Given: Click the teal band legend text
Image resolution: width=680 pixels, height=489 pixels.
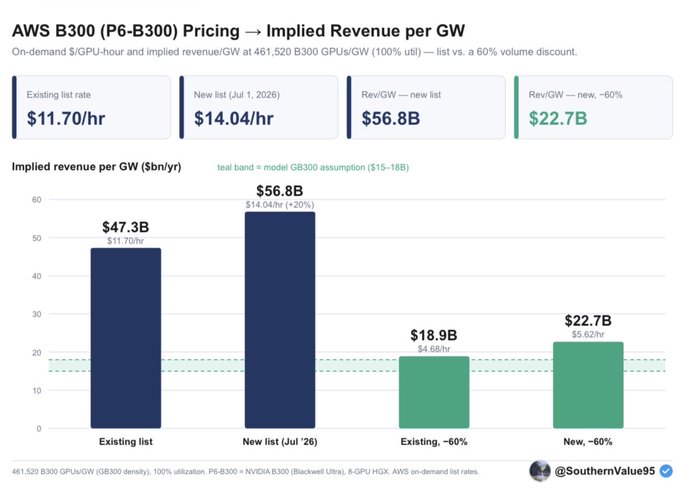Looking at the screenshot, I should tap(313, 167).
